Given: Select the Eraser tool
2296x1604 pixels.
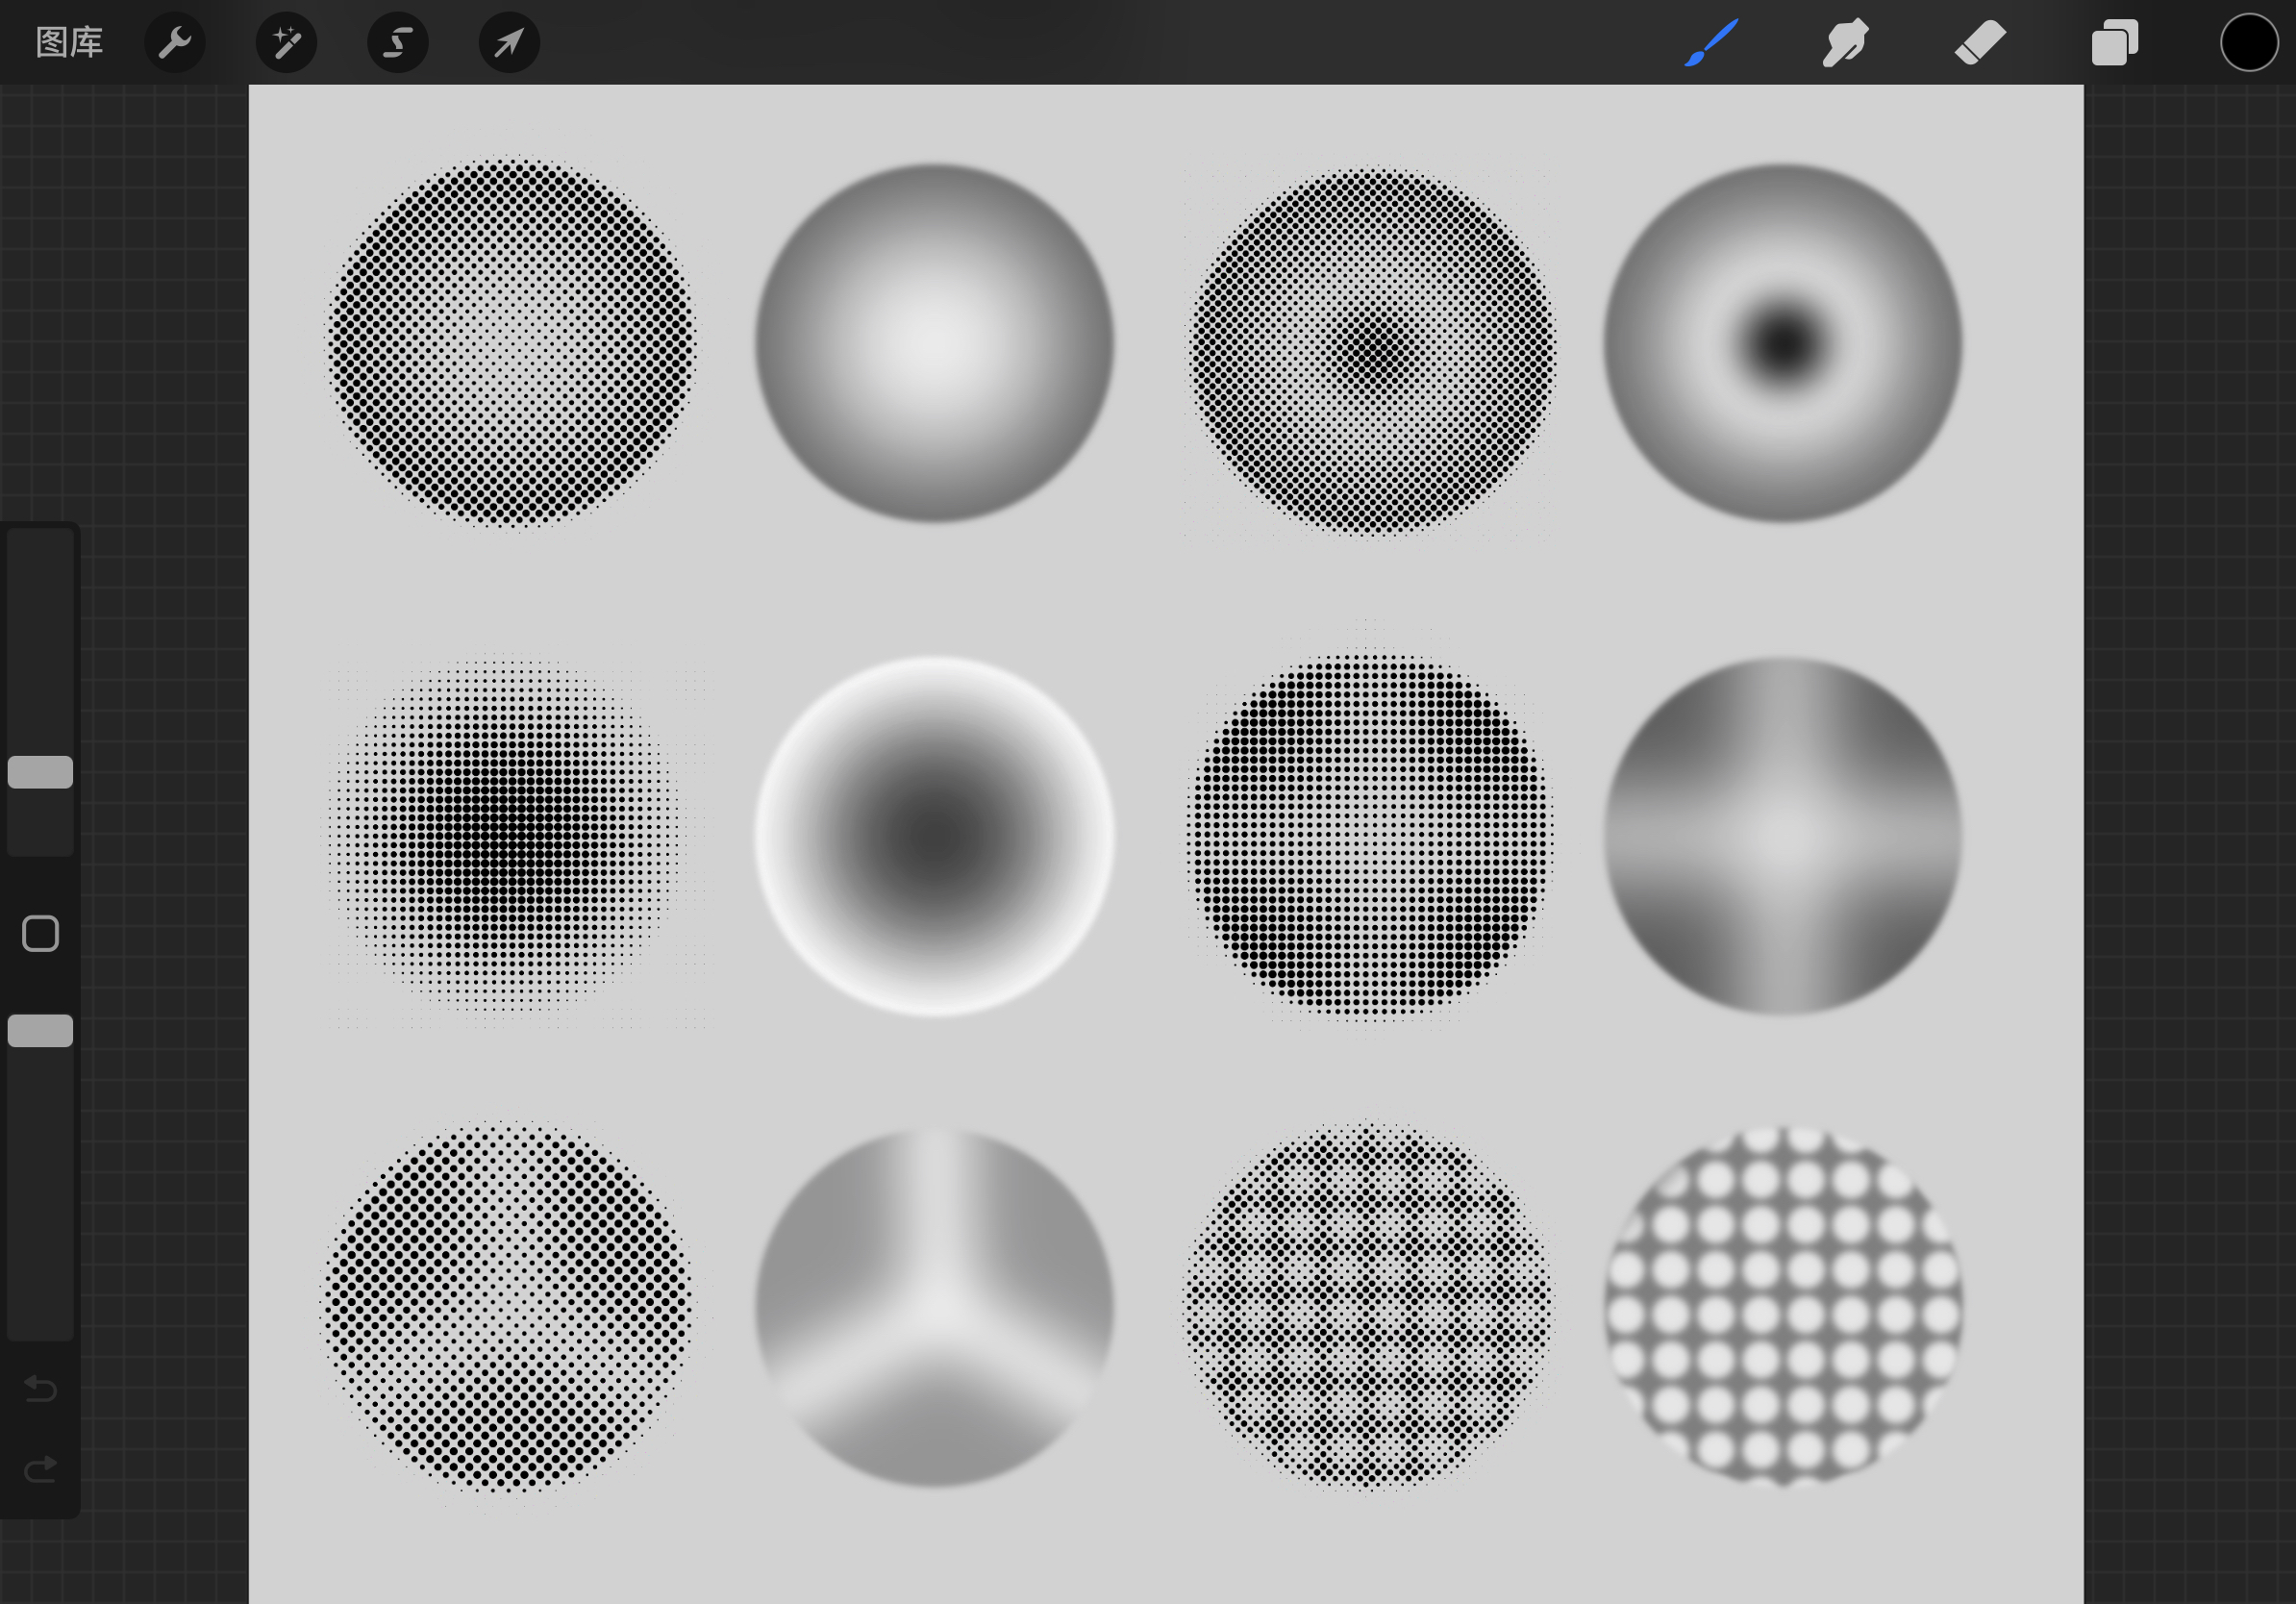Looking at the screenshot, I should 1980,42.
